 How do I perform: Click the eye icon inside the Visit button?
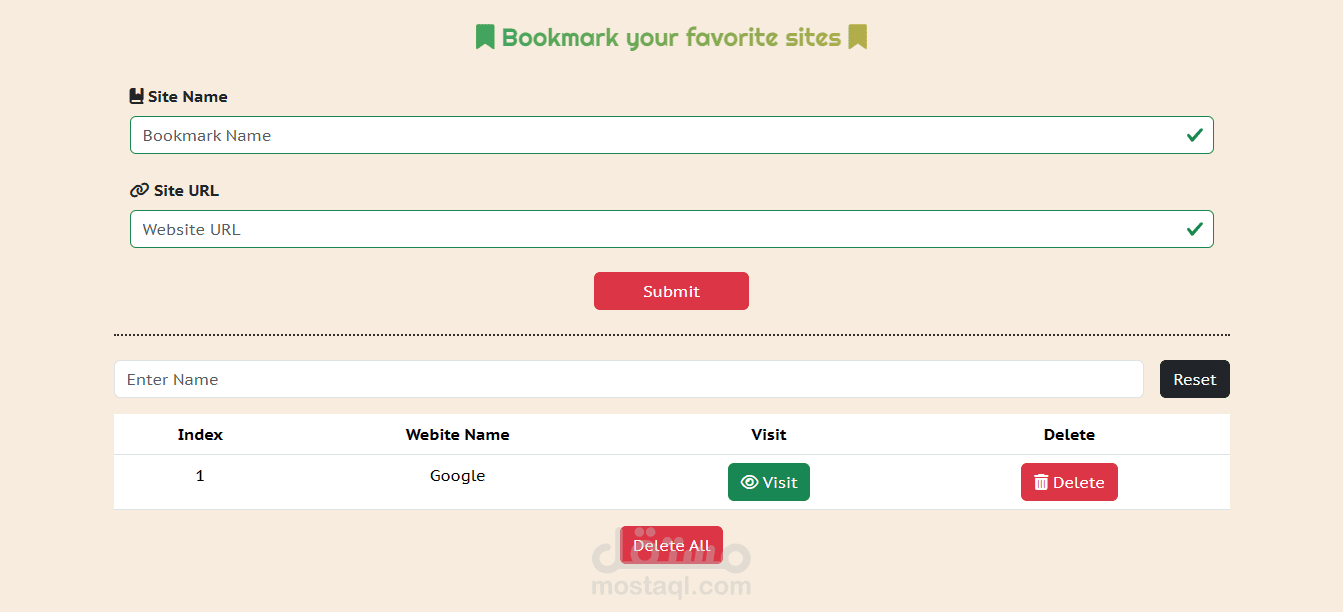pos(747,482)
